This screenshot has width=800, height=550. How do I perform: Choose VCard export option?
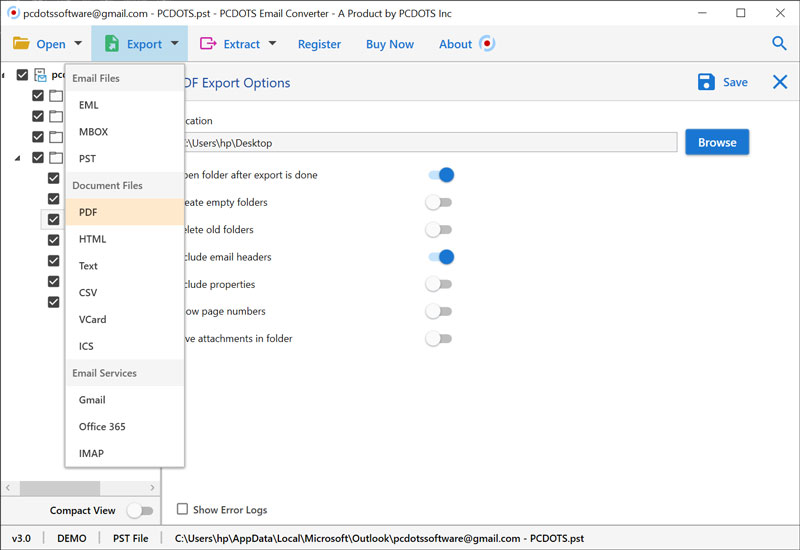[124, 319]
